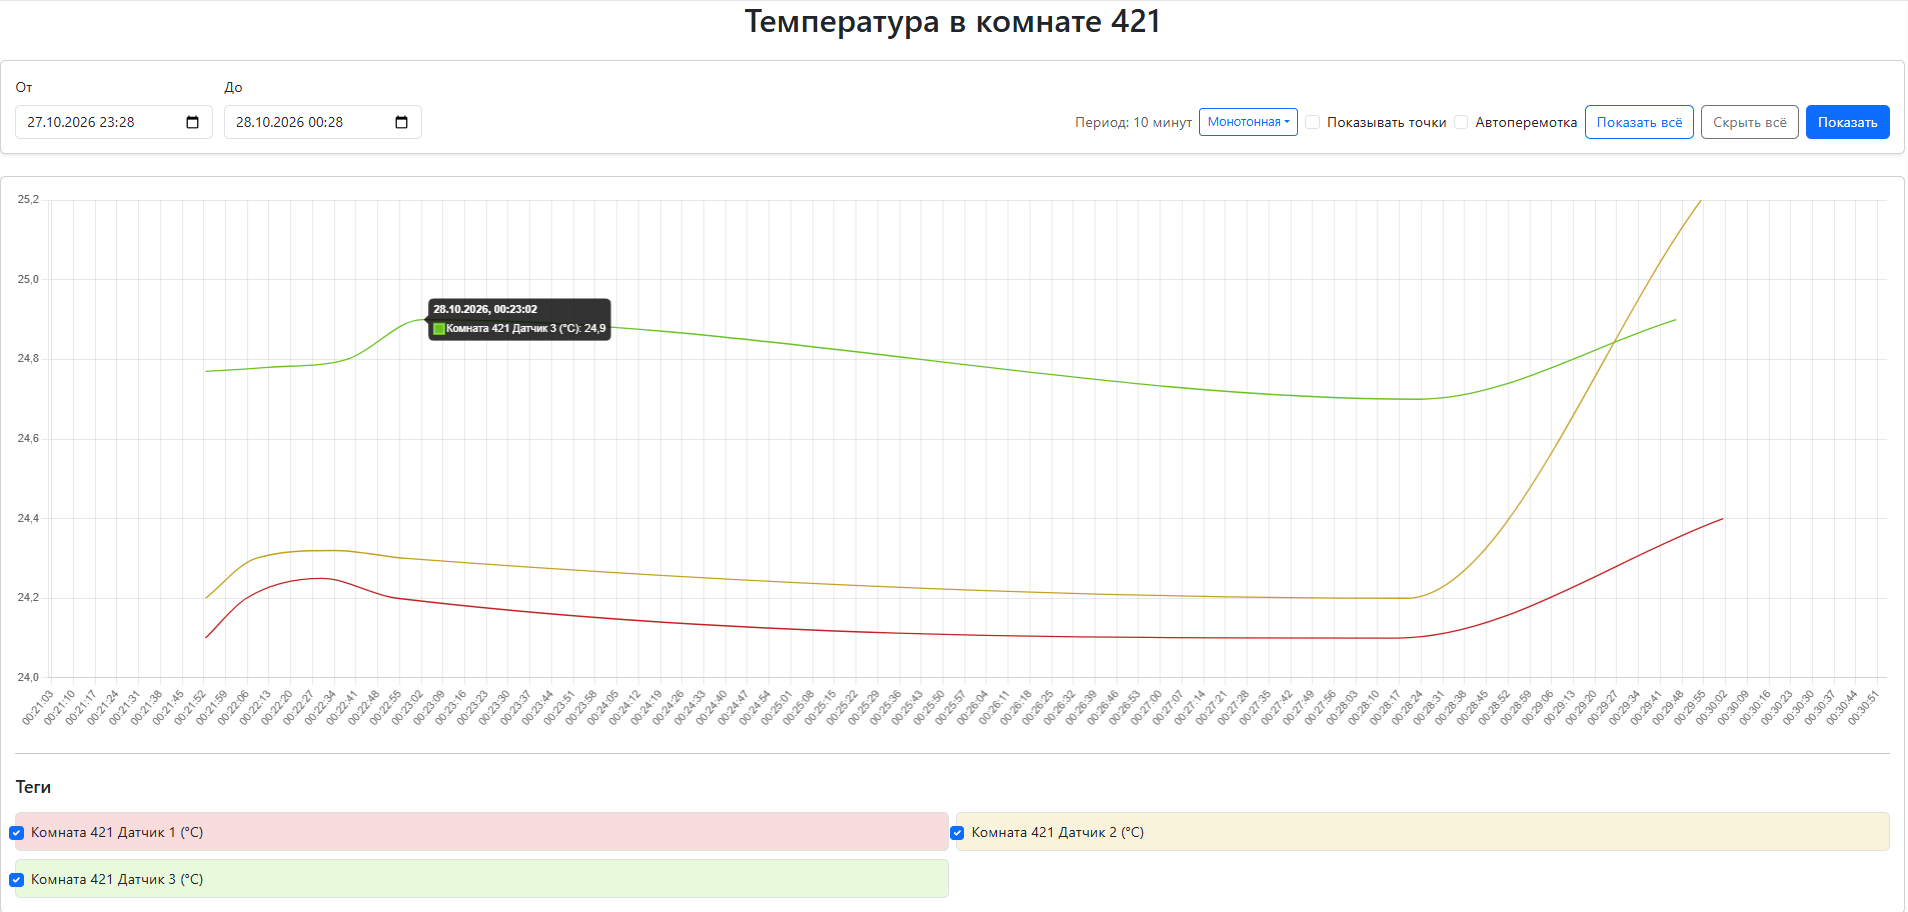Click the tooltip date '28.10.2026, 00:23:02'
Image resolution: width=1908 pixels, height=912 pixels.
pos(485,309)
